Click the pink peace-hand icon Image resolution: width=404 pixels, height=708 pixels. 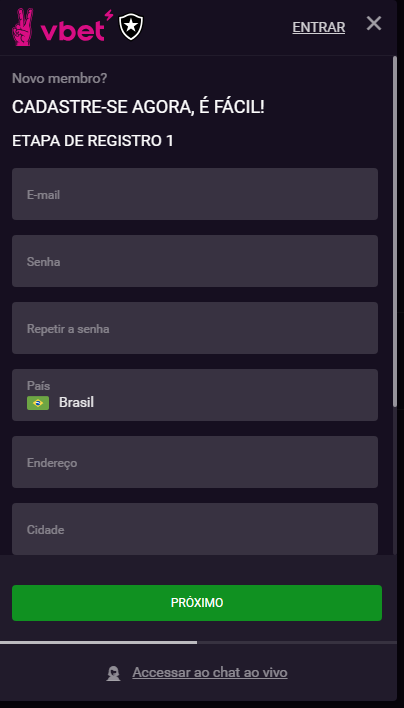tap(24, 28)
